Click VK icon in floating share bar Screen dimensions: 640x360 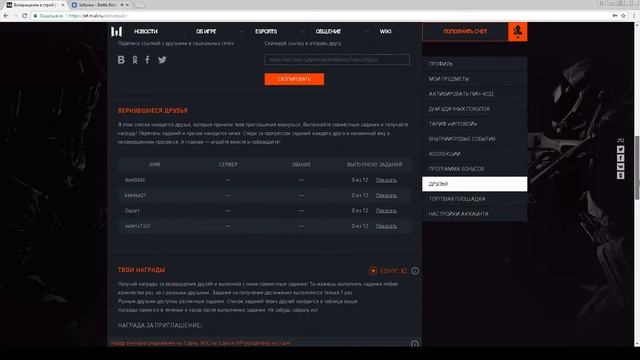click(620, 167)
